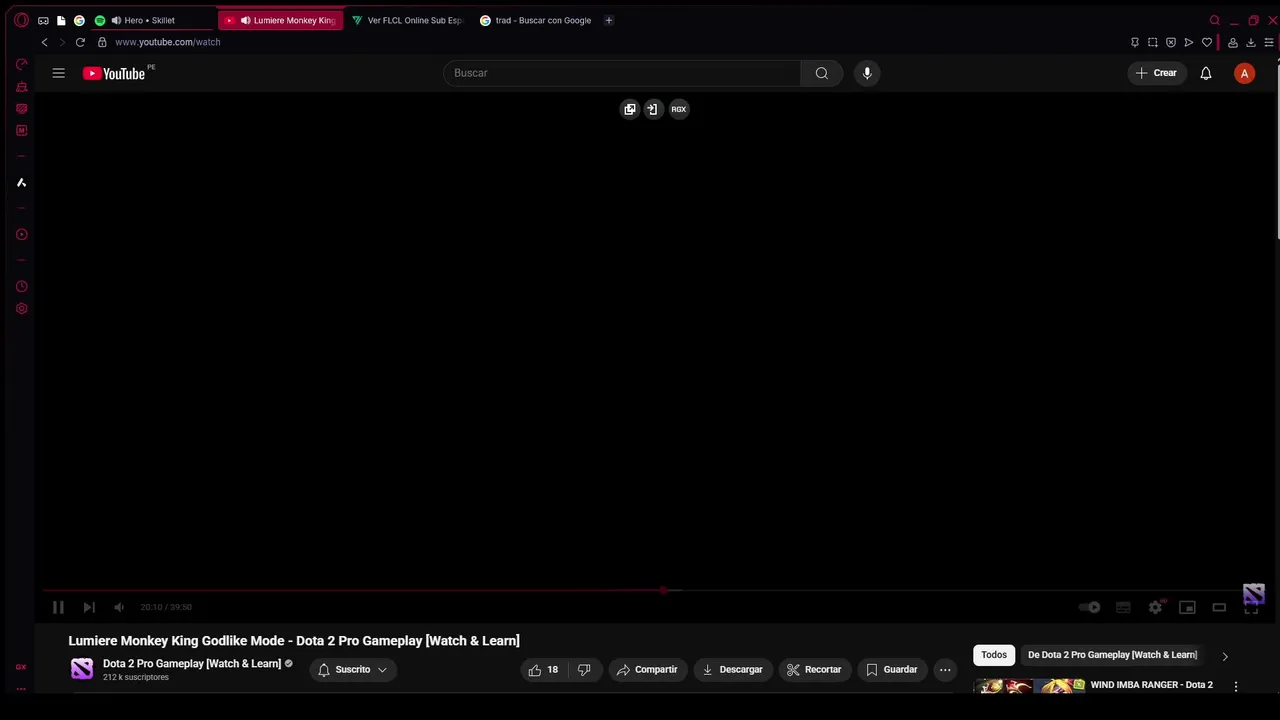
Task: Open GX Control in the sidebar
Action: point(21,64)
